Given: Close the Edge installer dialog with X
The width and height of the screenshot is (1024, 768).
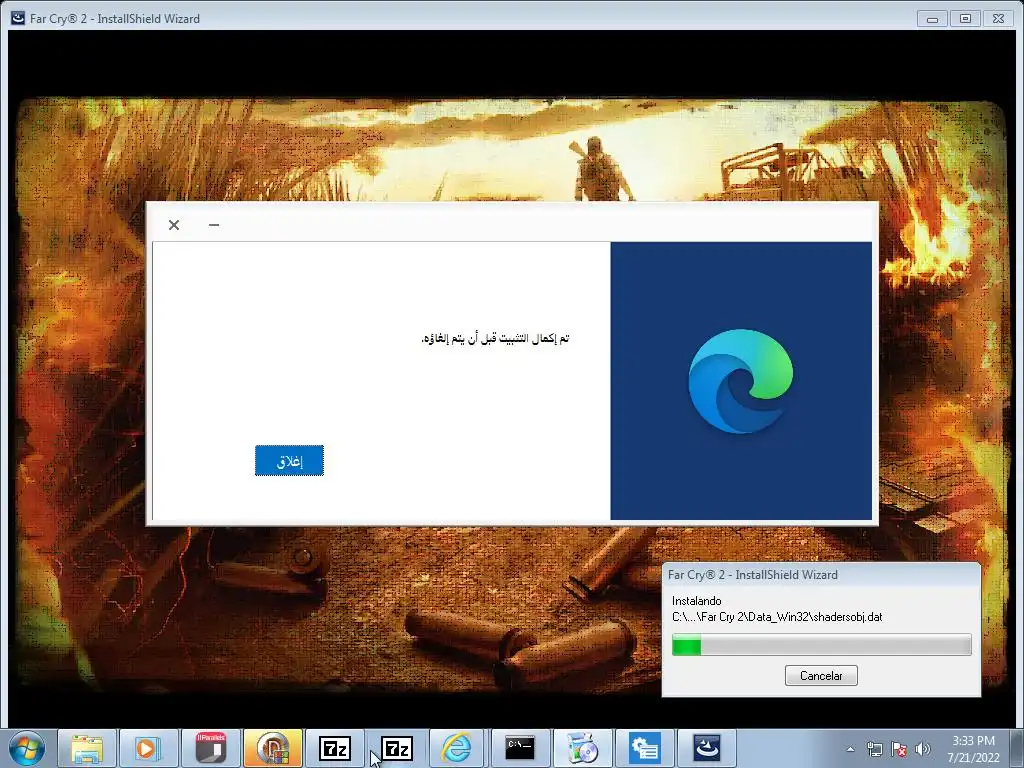Looking at the screenshot, I should 174,225.
